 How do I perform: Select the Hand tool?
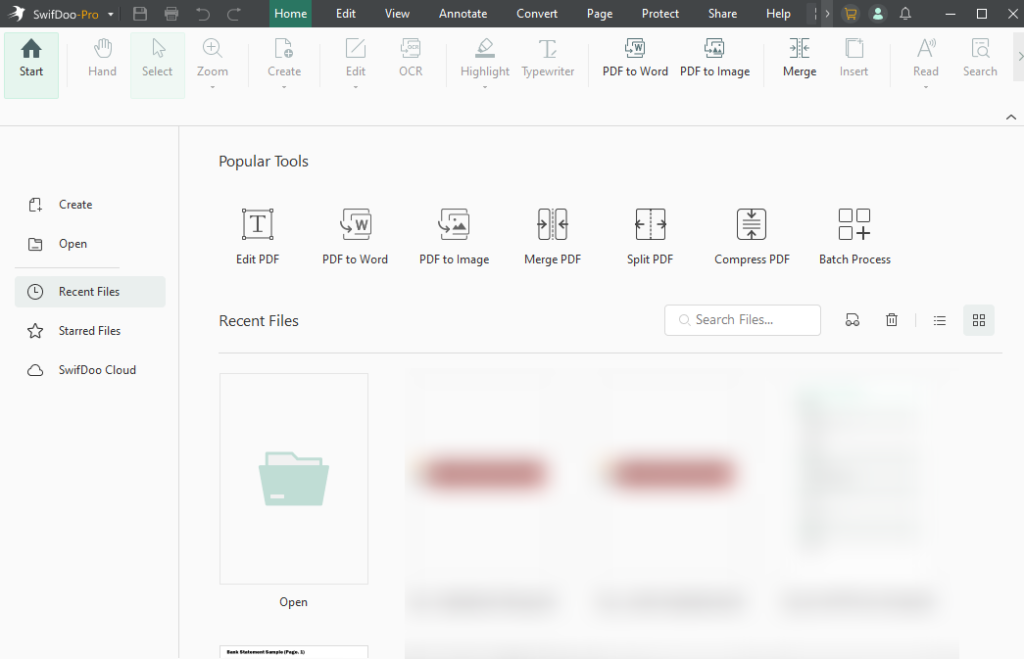pos(103,59)
